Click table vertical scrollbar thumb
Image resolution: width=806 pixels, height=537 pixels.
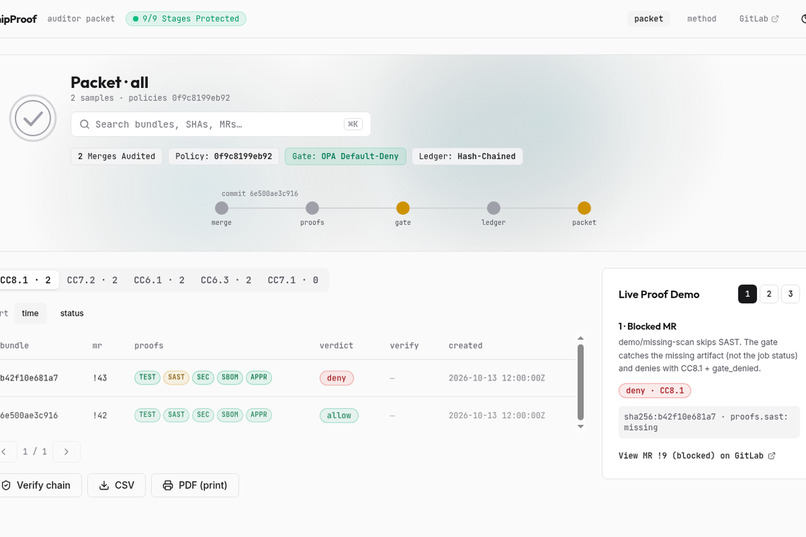coord(580,382)
